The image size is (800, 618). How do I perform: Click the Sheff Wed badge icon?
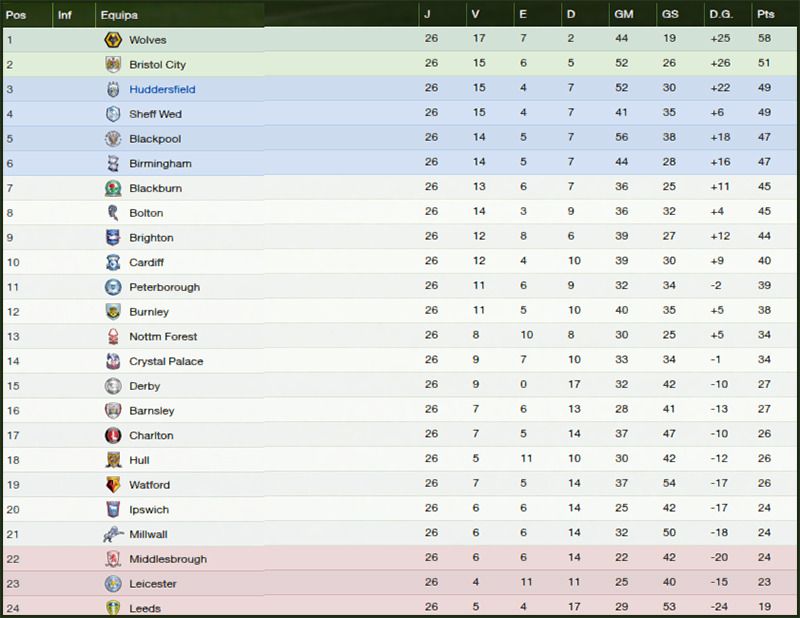110,114
